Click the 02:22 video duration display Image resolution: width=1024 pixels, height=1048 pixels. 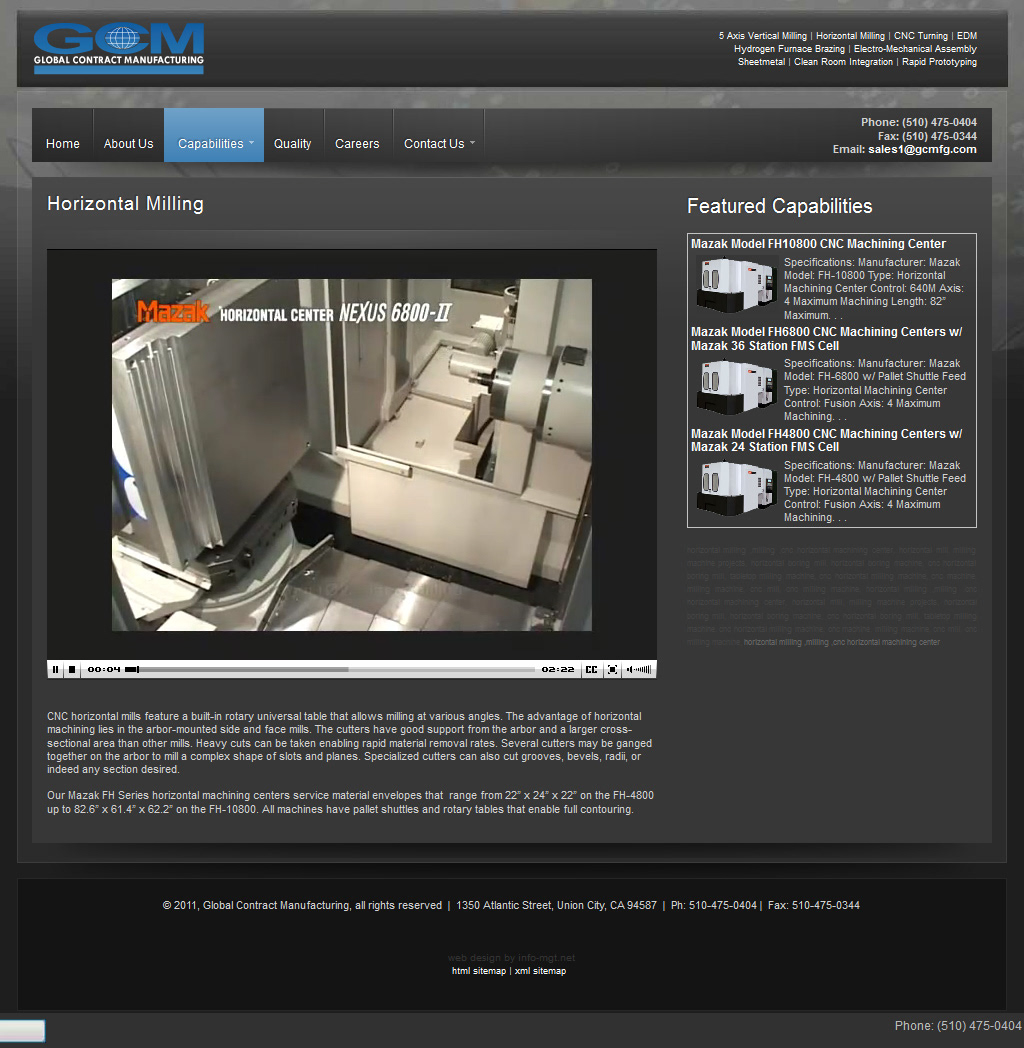pos(558,669)
